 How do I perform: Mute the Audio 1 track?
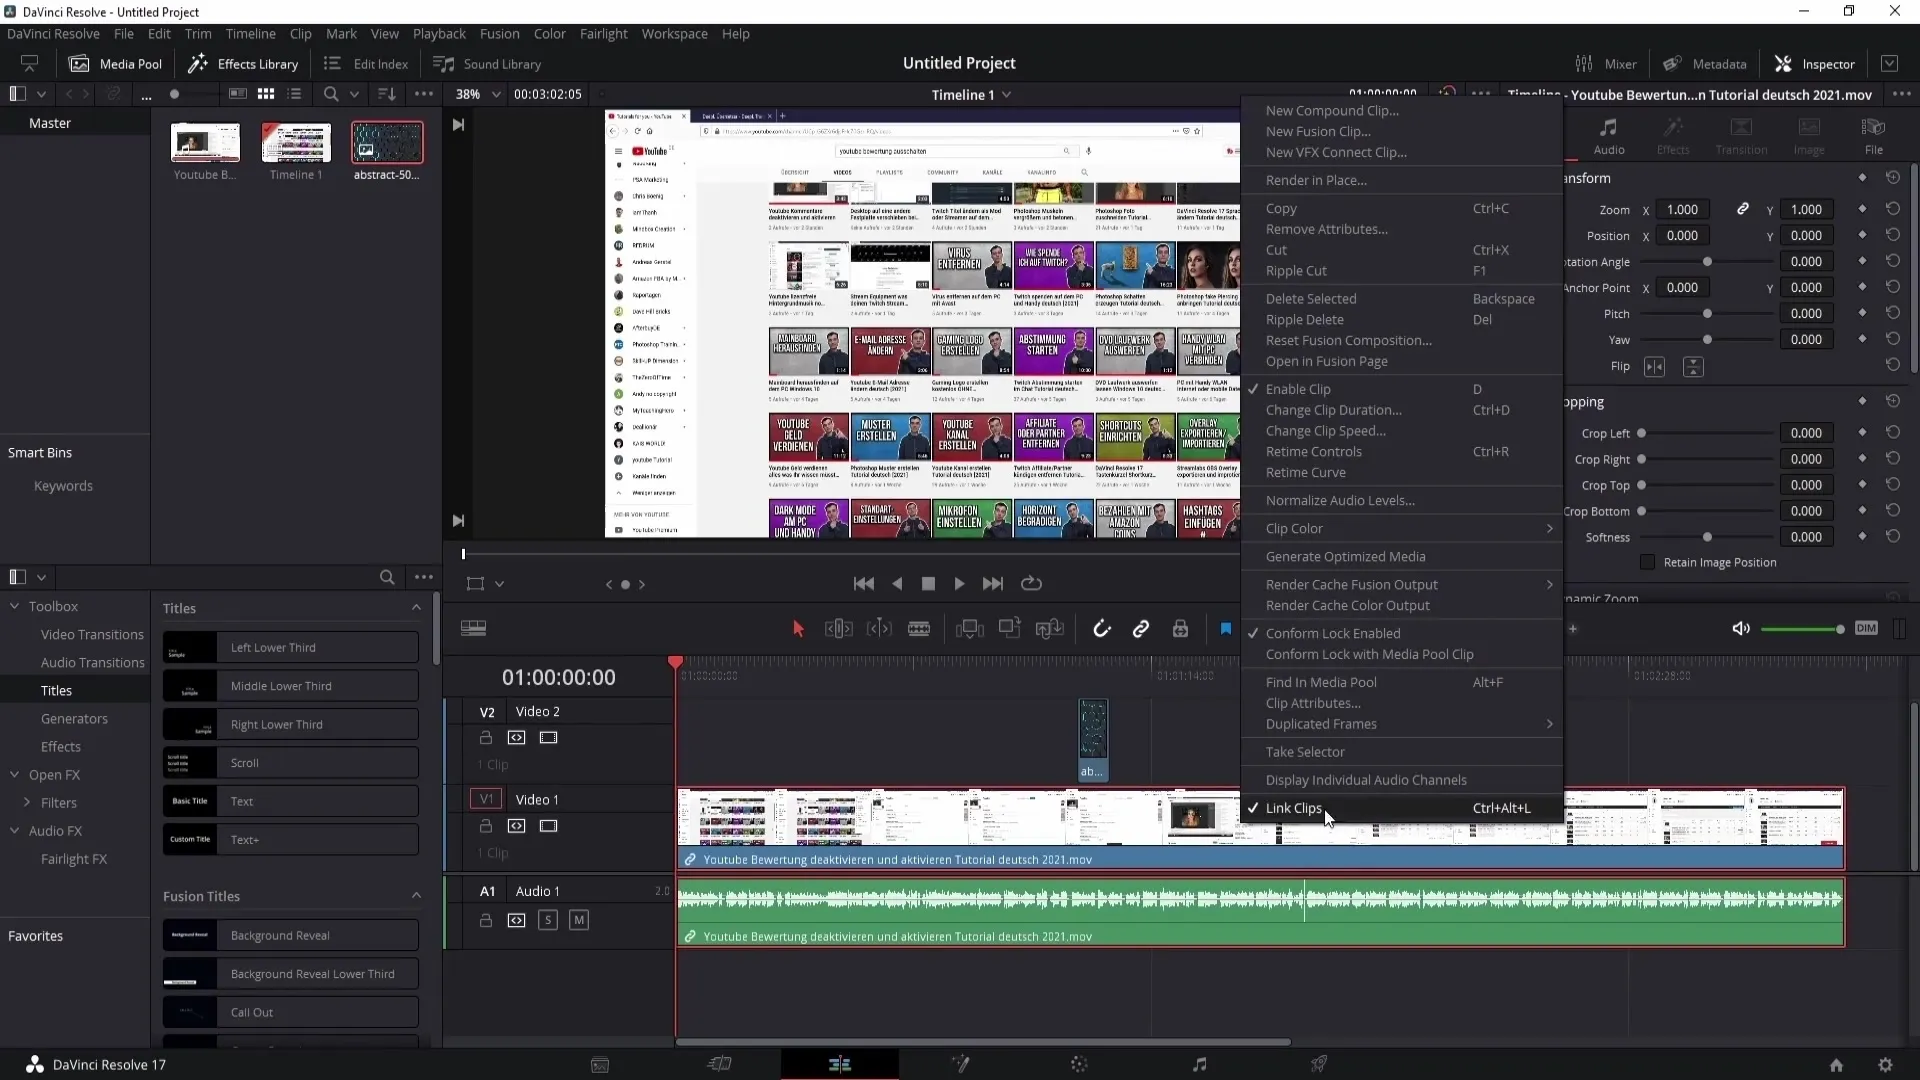tap(579, 920)
